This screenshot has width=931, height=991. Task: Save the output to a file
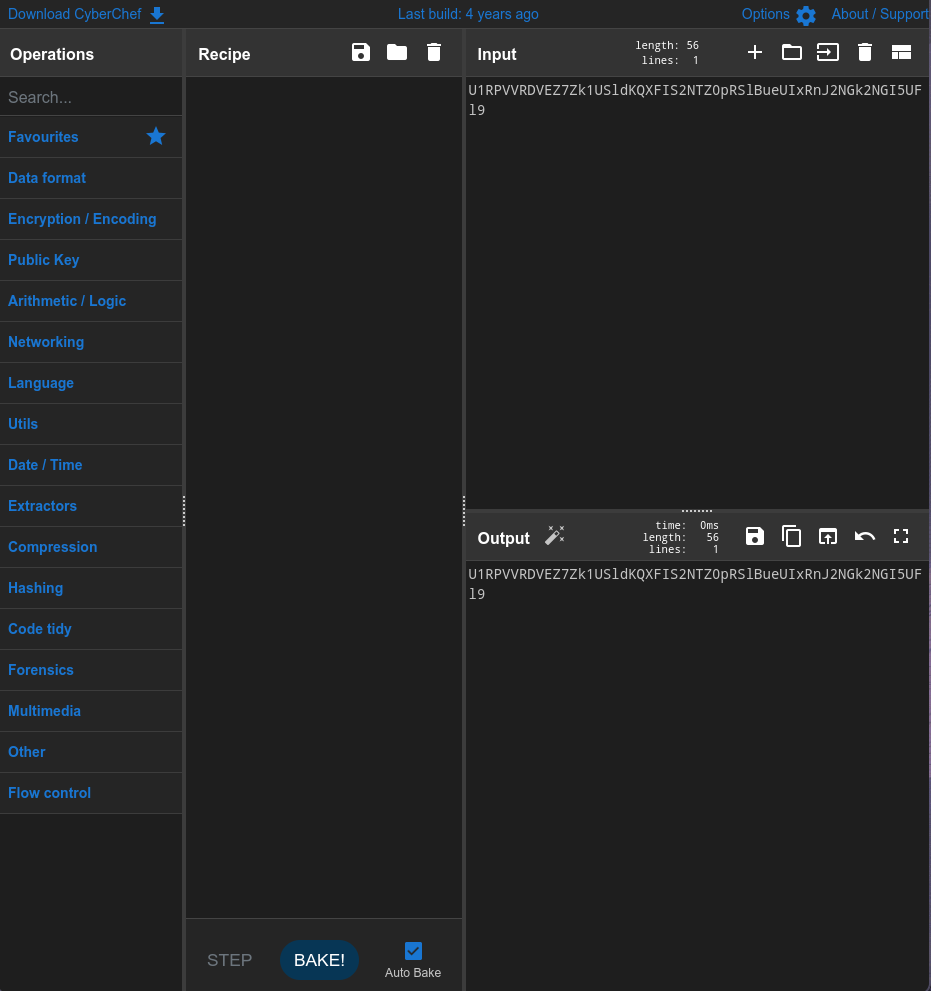[755, 537]
